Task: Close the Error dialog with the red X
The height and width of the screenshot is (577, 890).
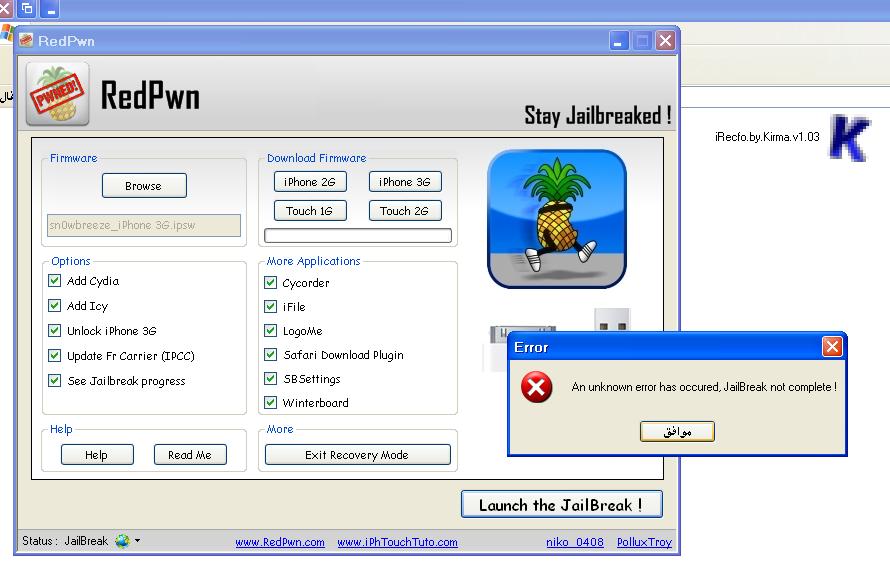Action: [x=832, y=347]
